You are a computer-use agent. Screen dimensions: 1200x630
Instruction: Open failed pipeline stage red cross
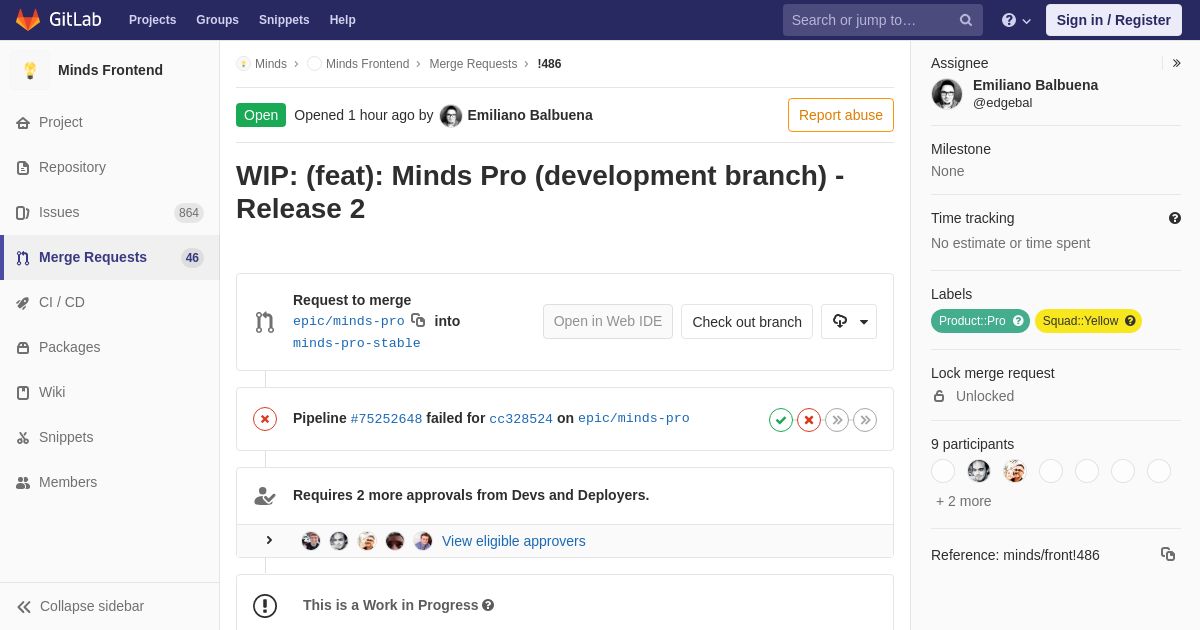[809, 420]
